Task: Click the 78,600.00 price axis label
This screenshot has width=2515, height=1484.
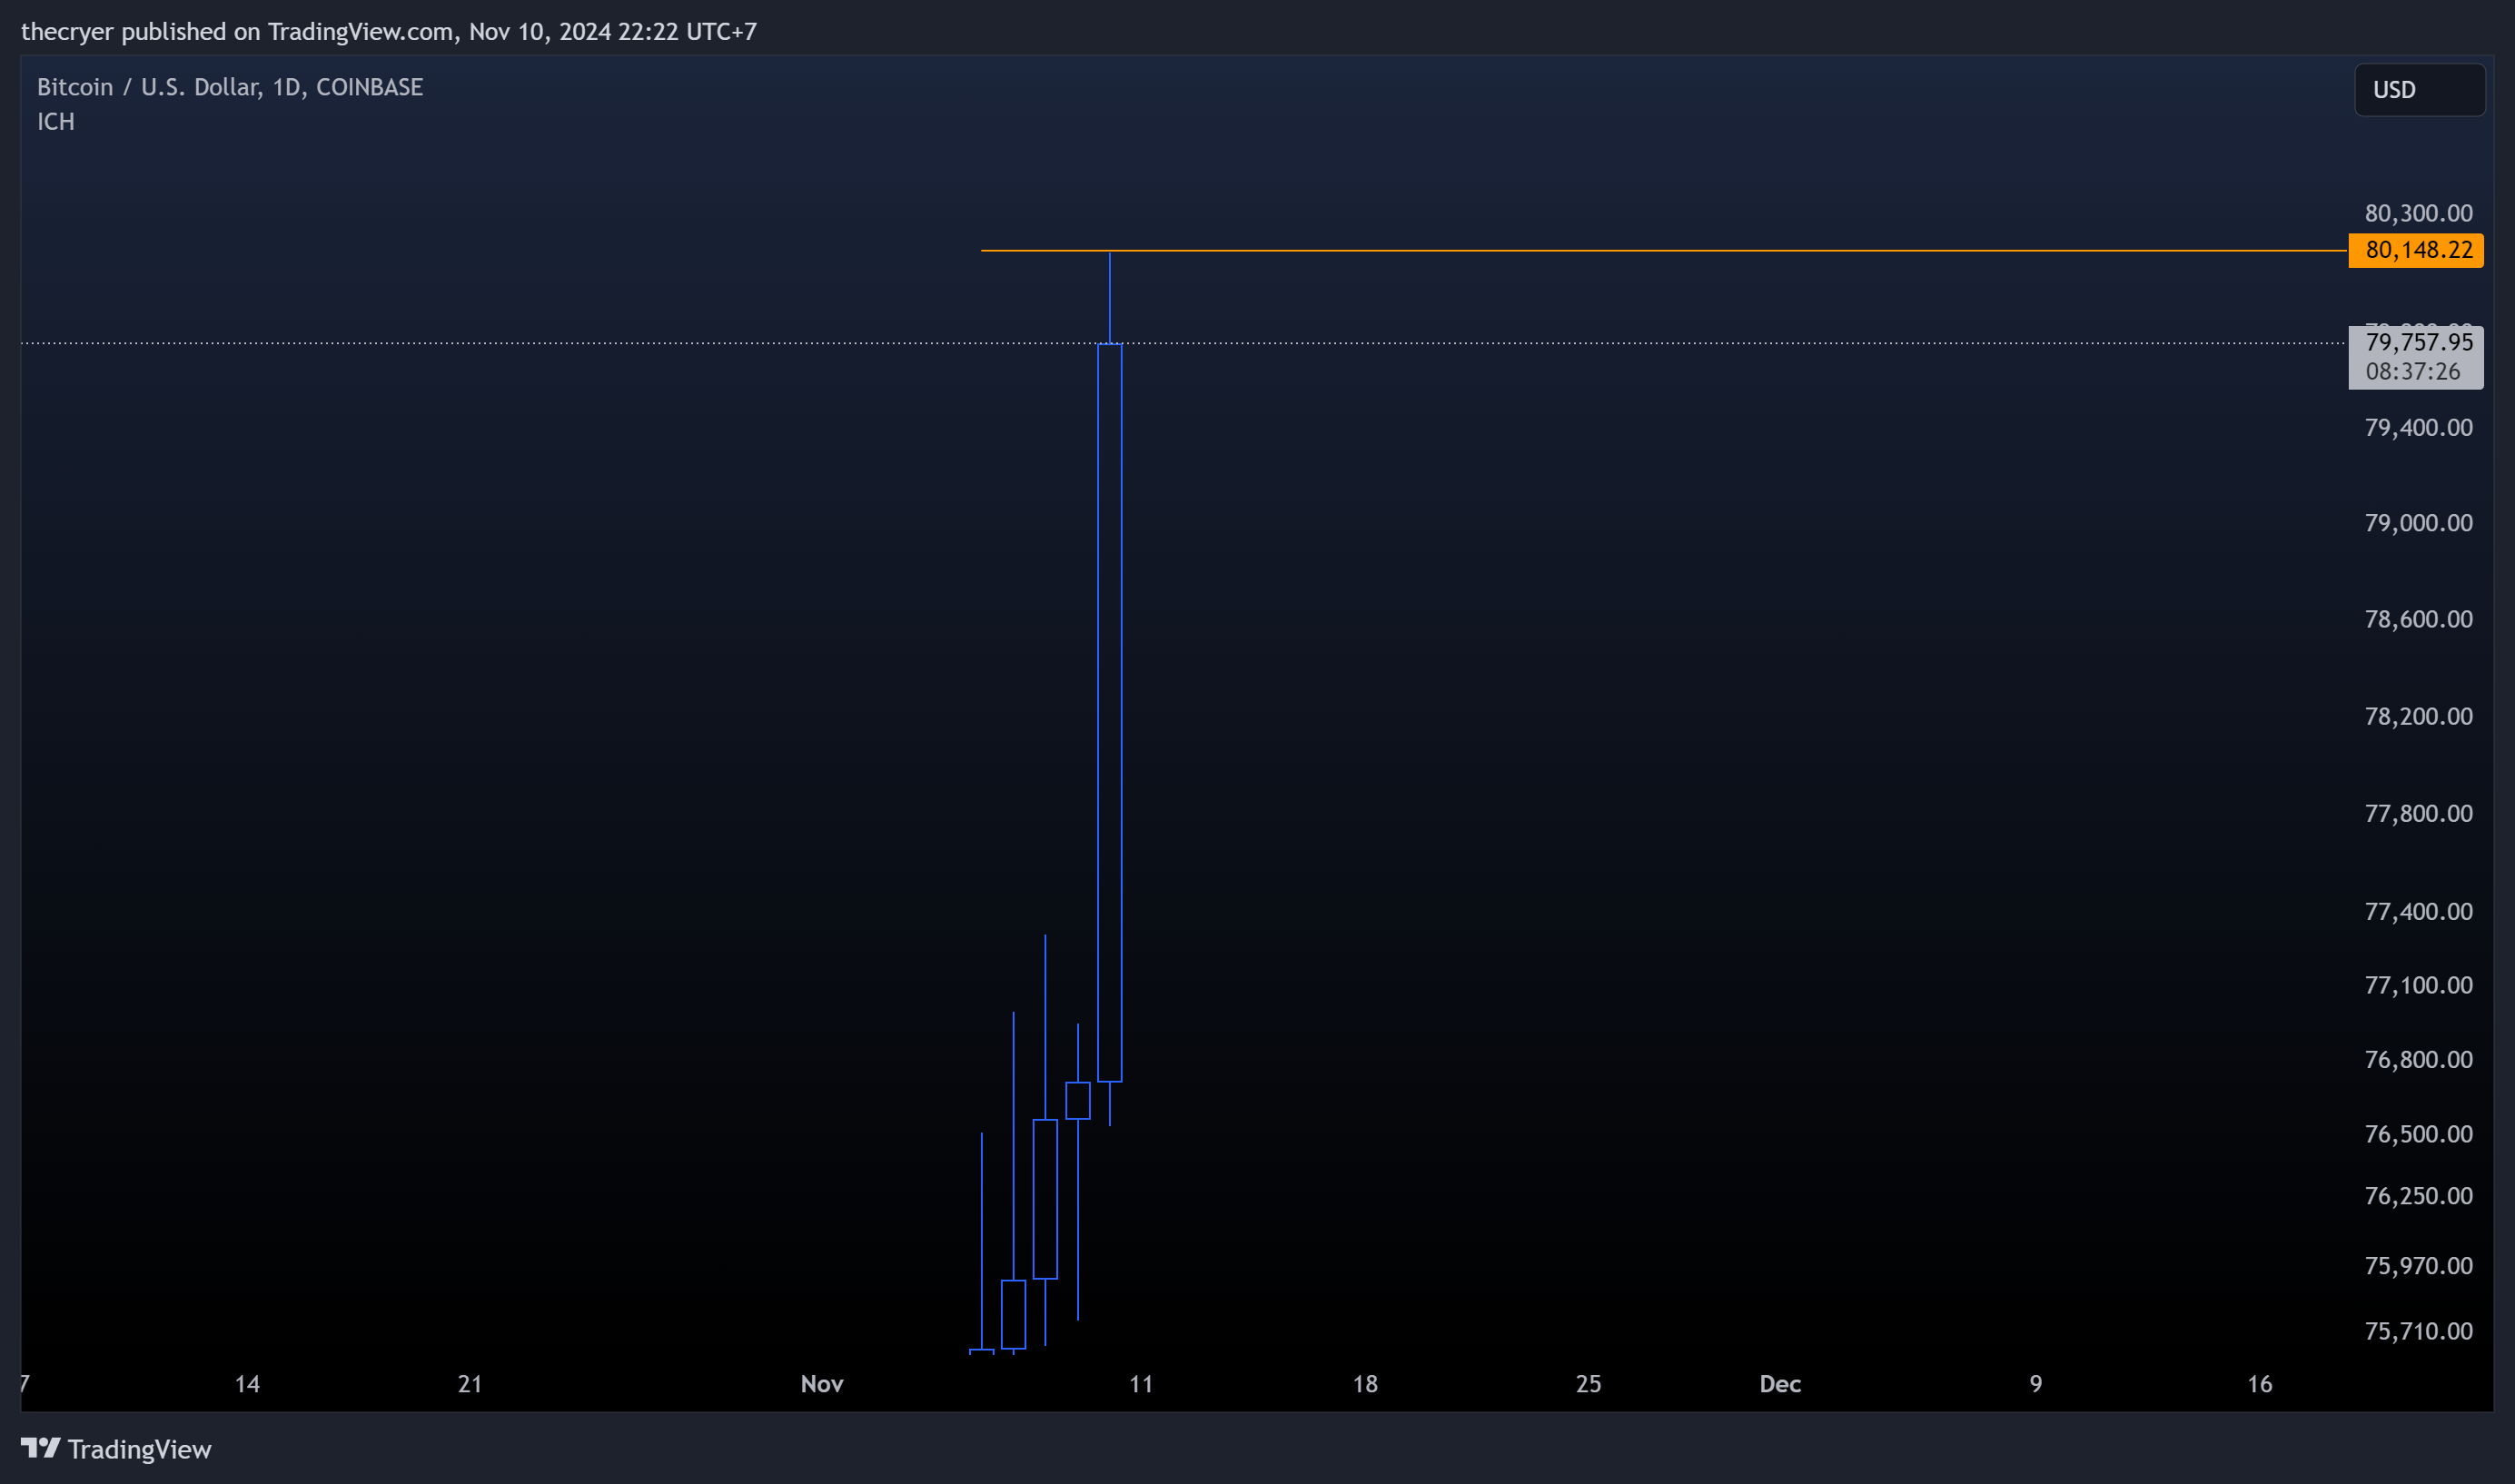Action: coord(2418,619)
